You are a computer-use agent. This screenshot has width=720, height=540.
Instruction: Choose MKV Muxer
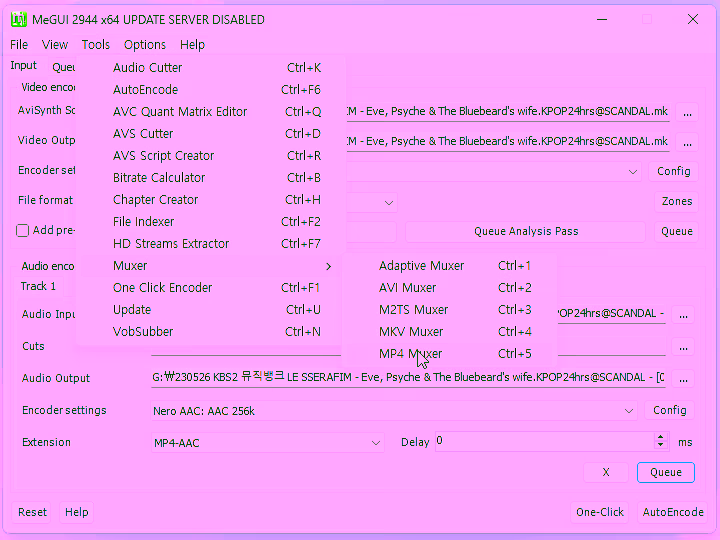(x=450, y=332)
